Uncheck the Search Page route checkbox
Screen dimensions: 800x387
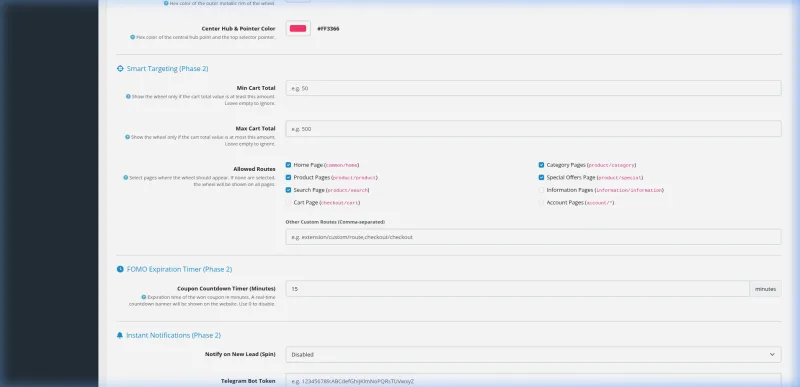[288, 190]
